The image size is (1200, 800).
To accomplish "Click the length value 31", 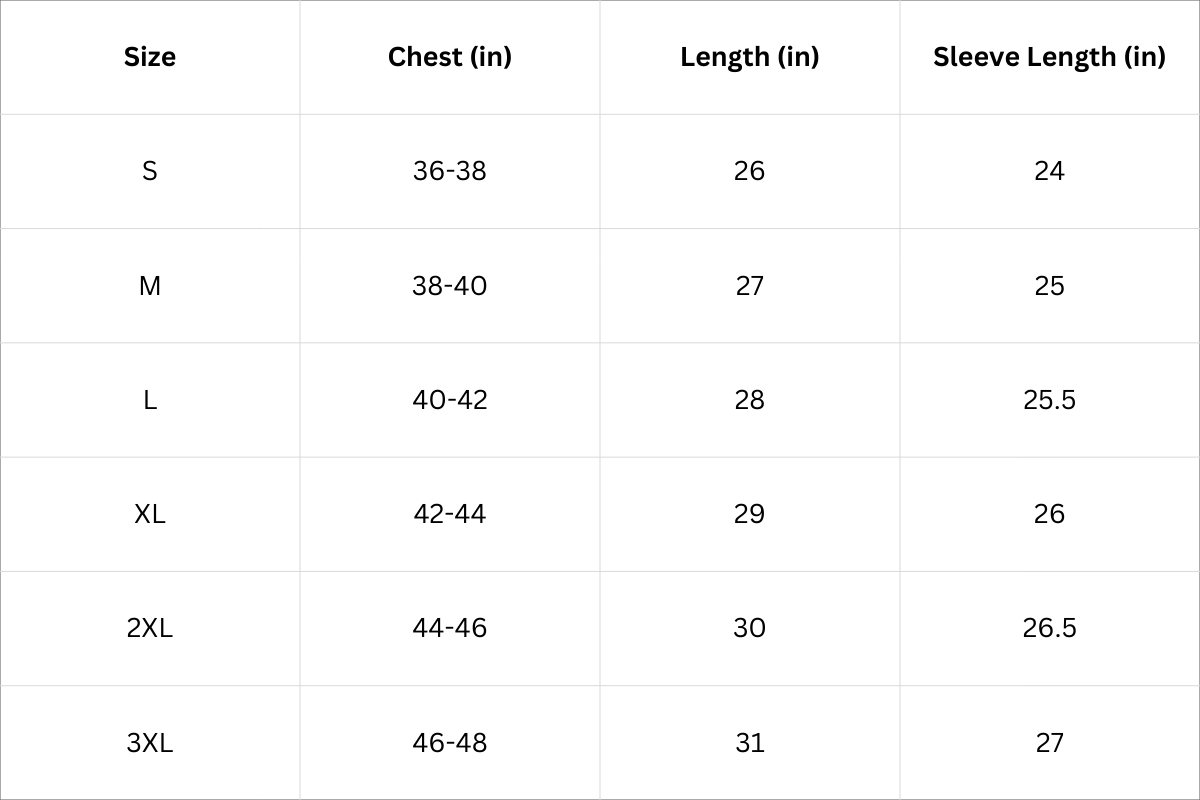I will pos(749,743).
